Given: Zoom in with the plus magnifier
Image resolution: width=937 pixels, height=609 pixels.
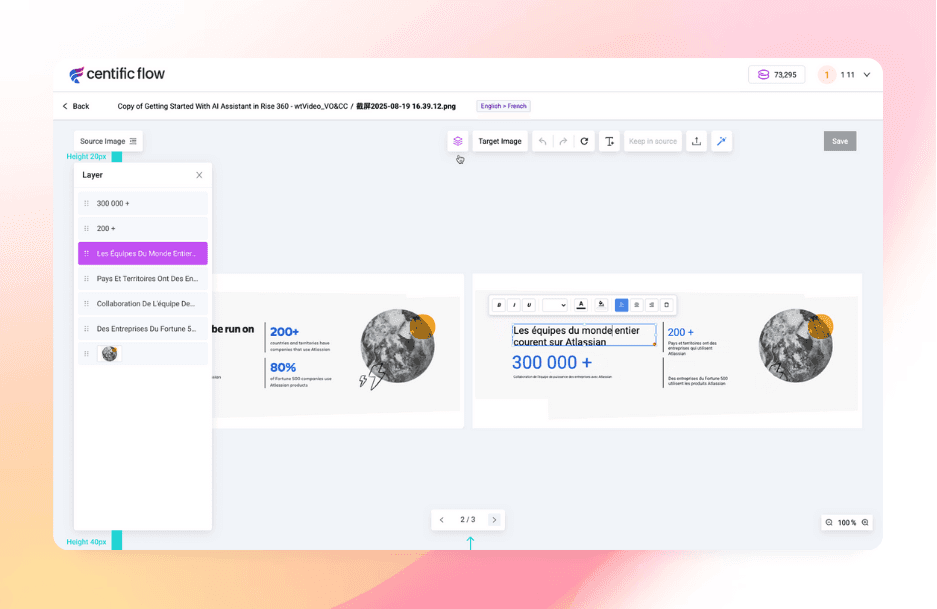Looking at the screenshot, I should (865, 522).
